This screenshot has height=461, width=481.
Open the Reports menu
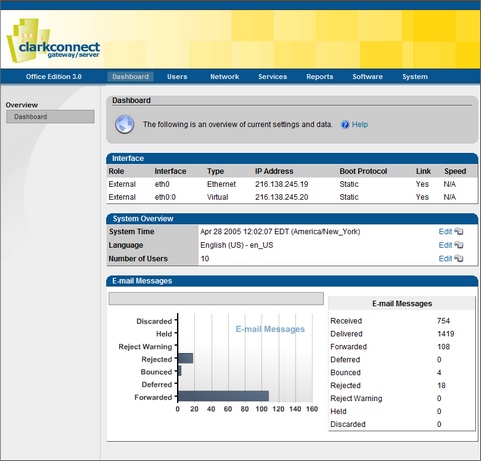tap(320, 77)
